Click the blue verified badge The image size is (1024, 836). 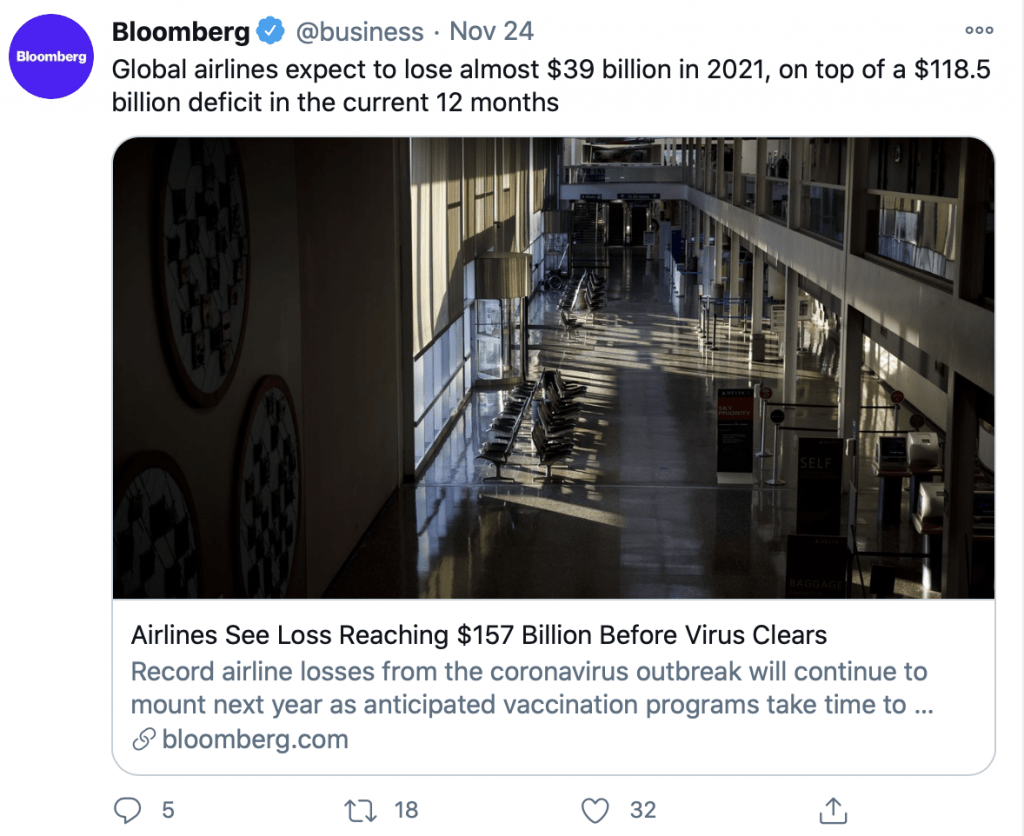(x=270, y=31)
